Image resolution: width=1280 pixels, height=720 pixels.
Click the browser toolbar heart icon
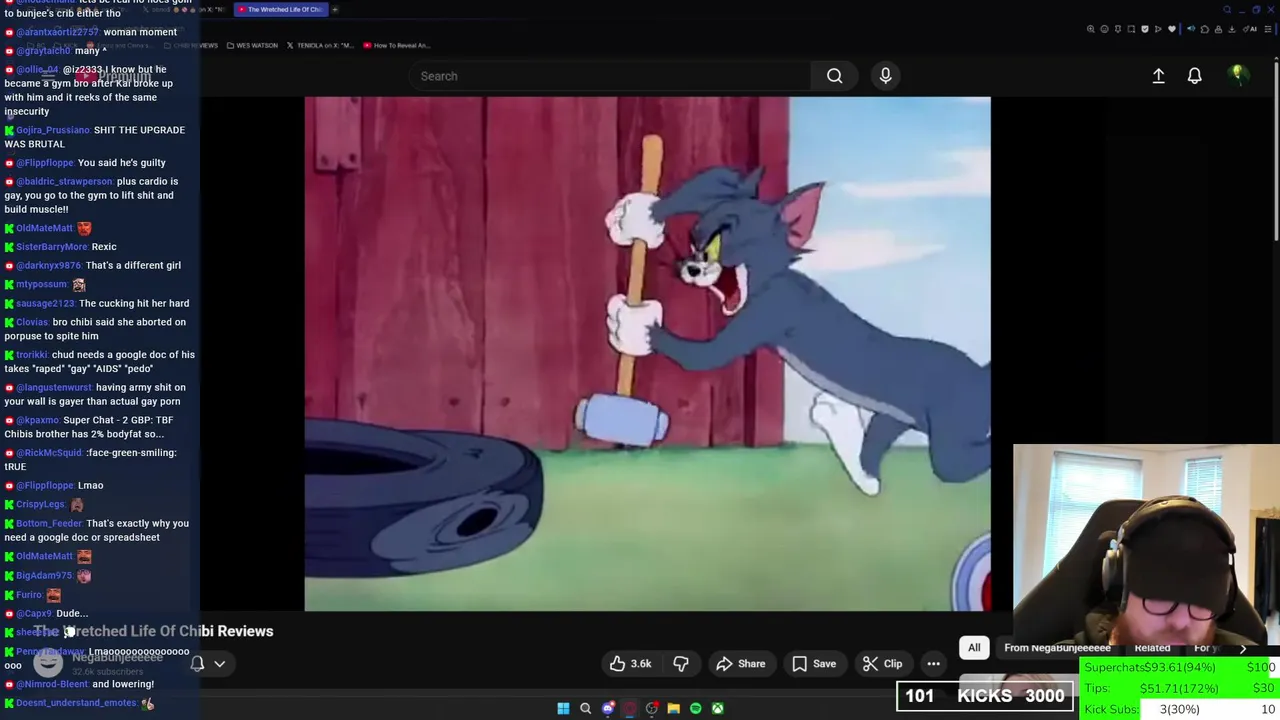pos(1172,29)
